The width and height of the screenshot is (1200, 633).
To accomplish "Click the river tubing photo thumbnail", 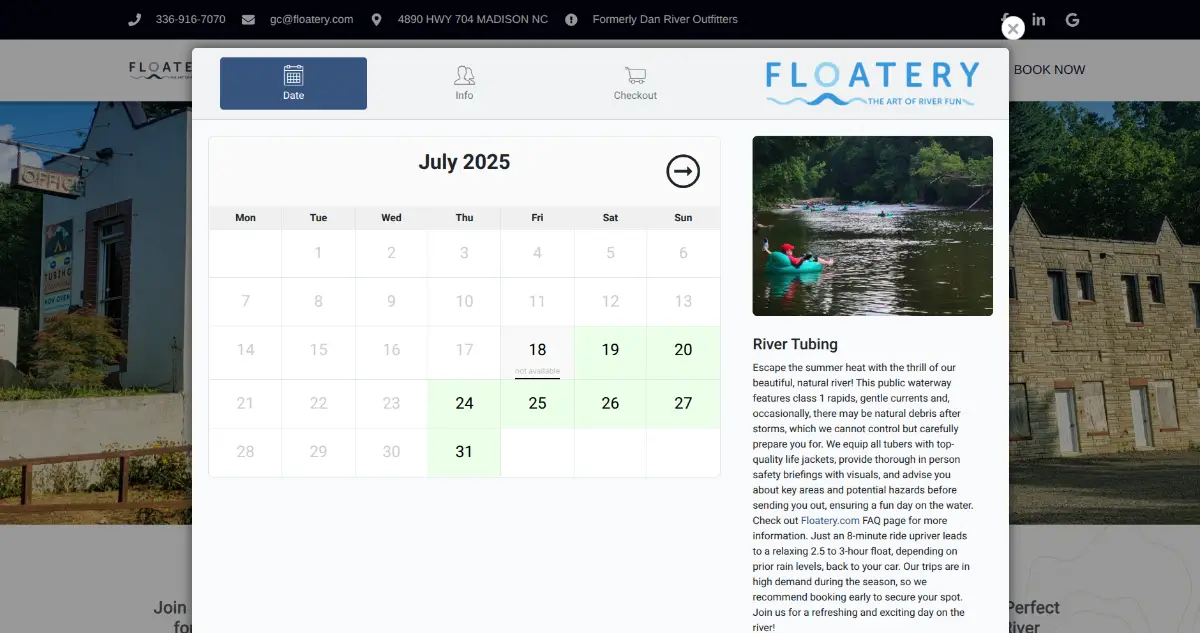I will (x=872, y=226).
